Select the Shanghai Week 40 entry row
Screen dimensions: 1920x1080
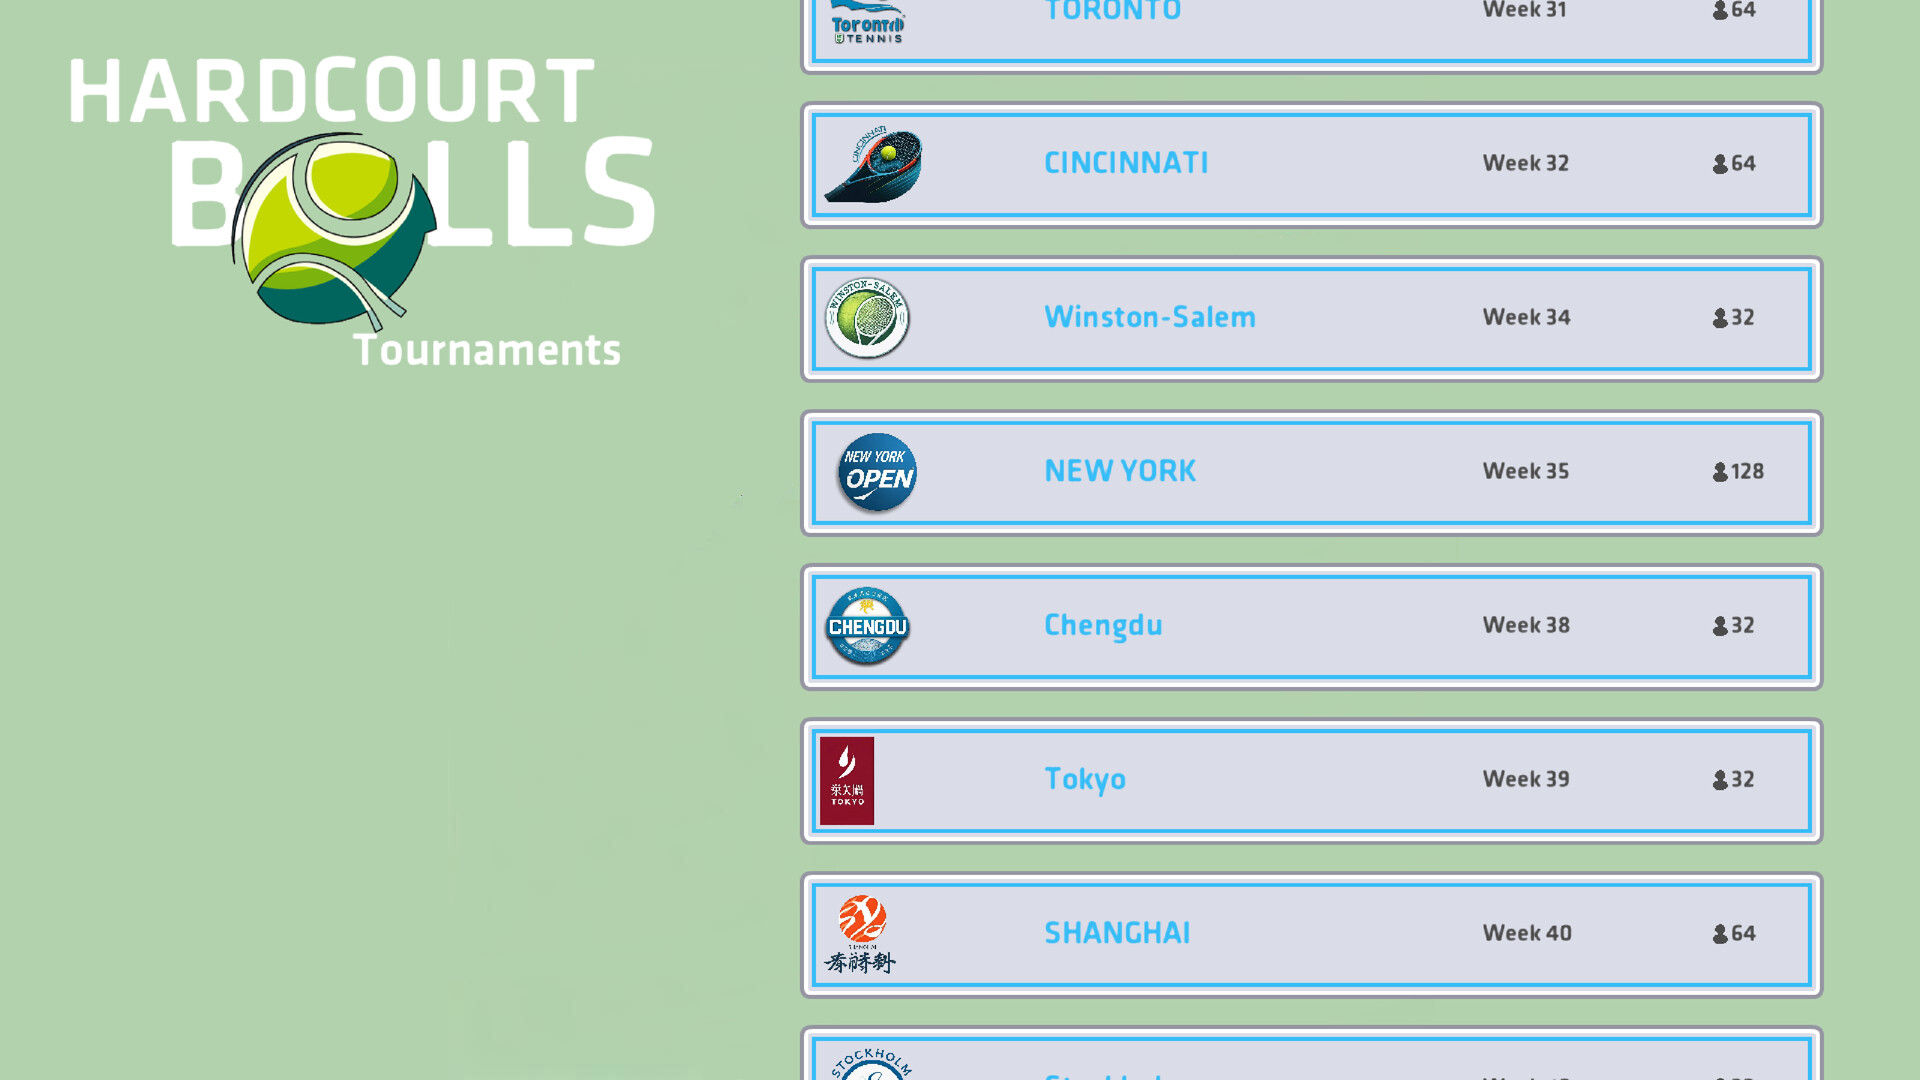[x=1310, y=933]
